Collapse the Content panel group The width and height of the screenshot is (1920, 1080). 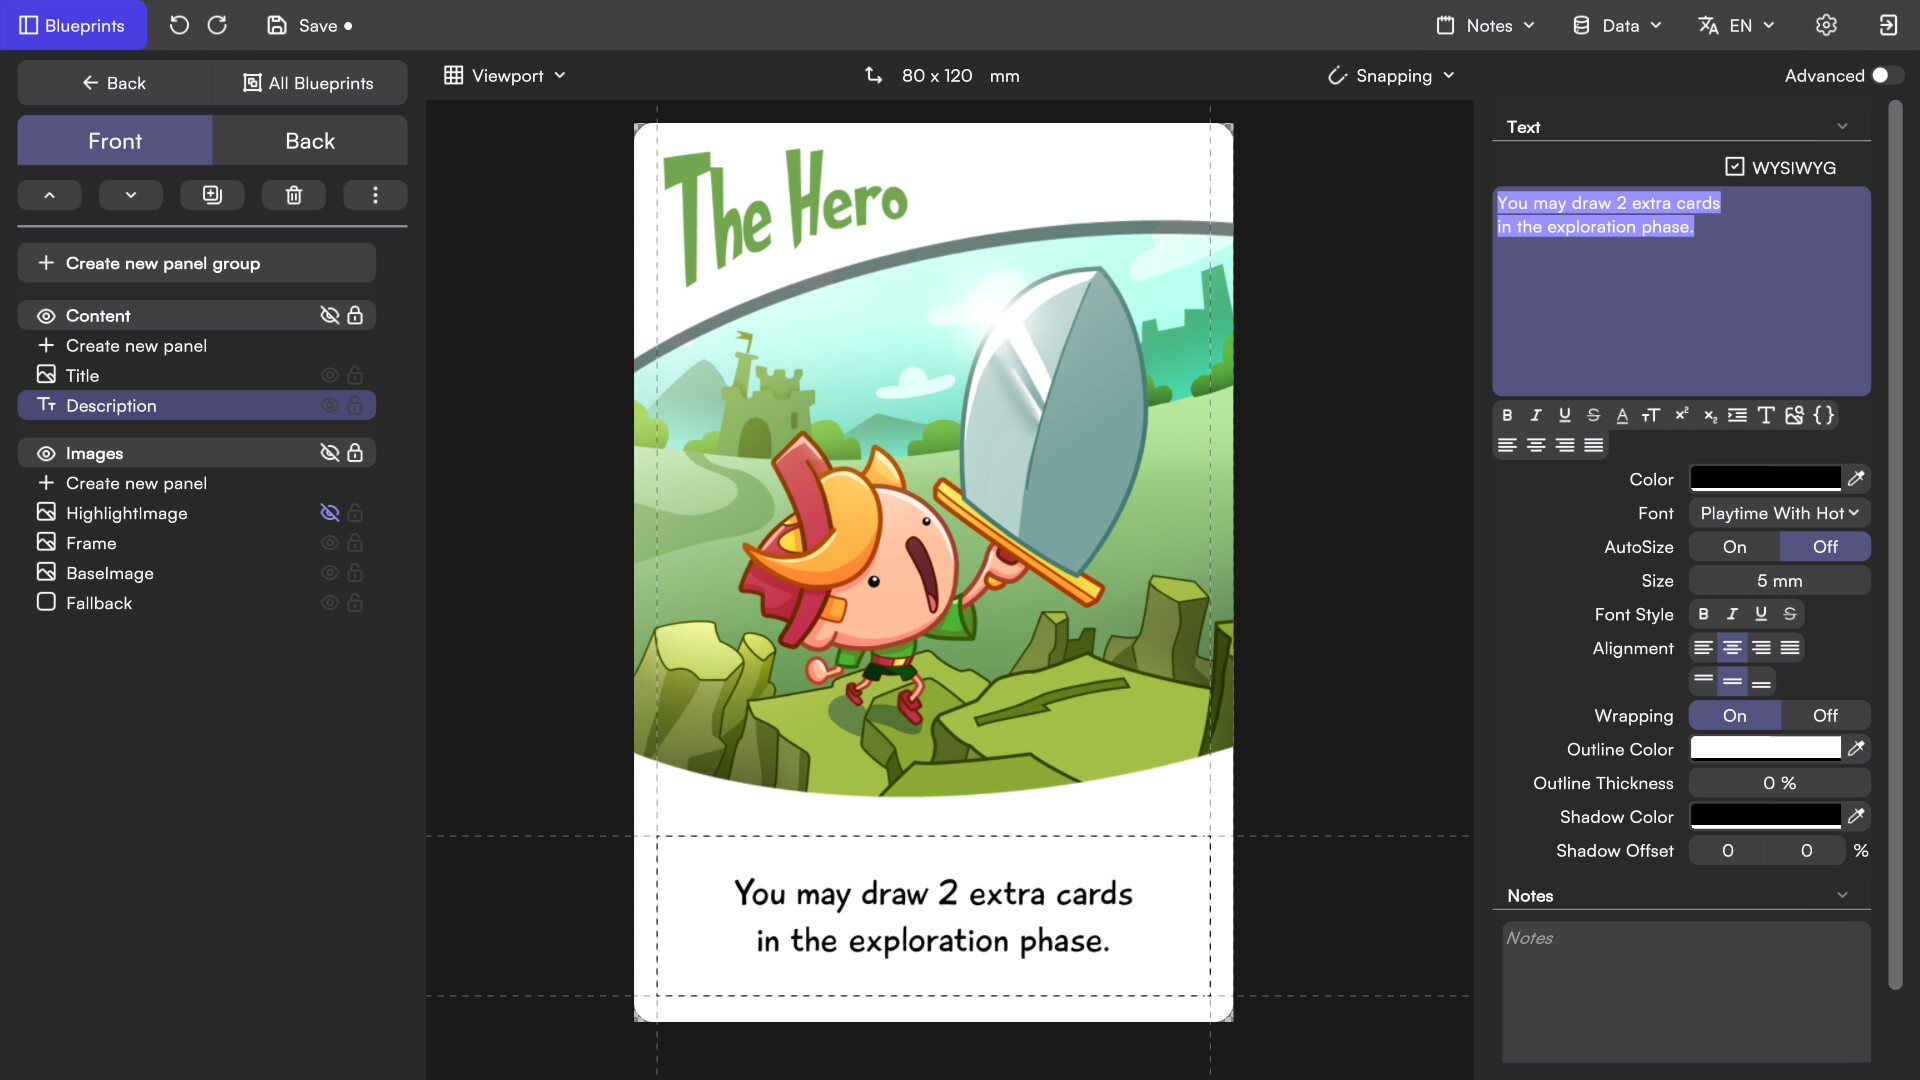click(46, 316)
